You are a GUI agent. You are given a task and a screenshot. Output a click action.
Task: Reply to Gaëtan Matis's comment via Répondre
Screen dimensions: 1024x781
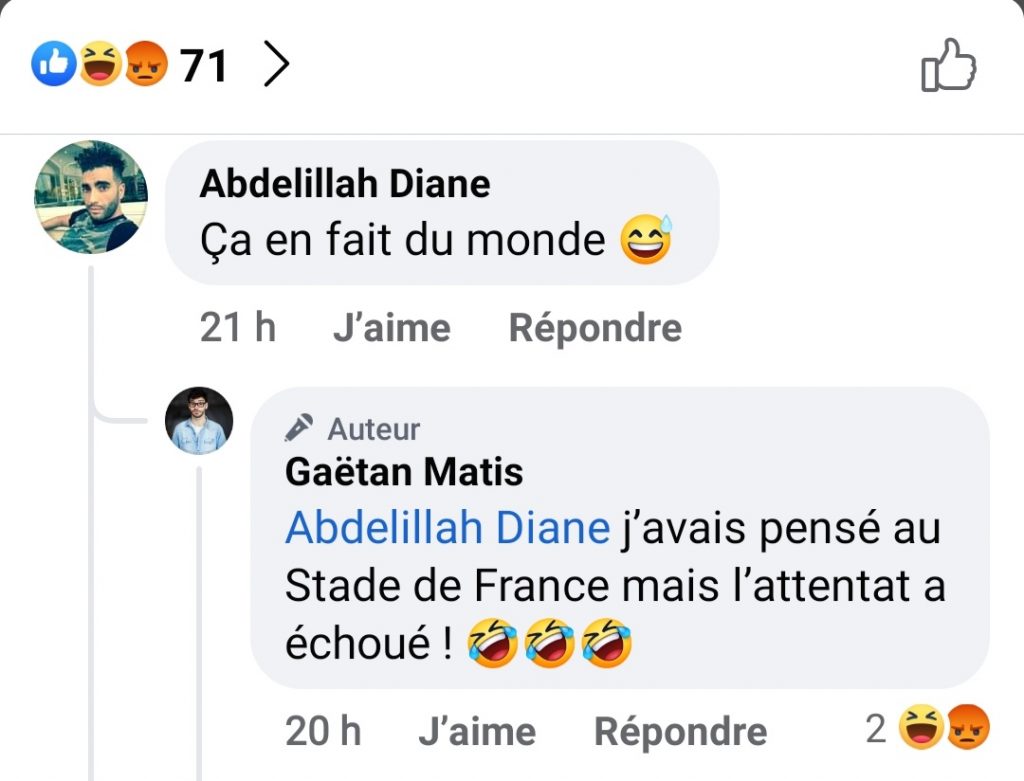[x=680, y=732]
